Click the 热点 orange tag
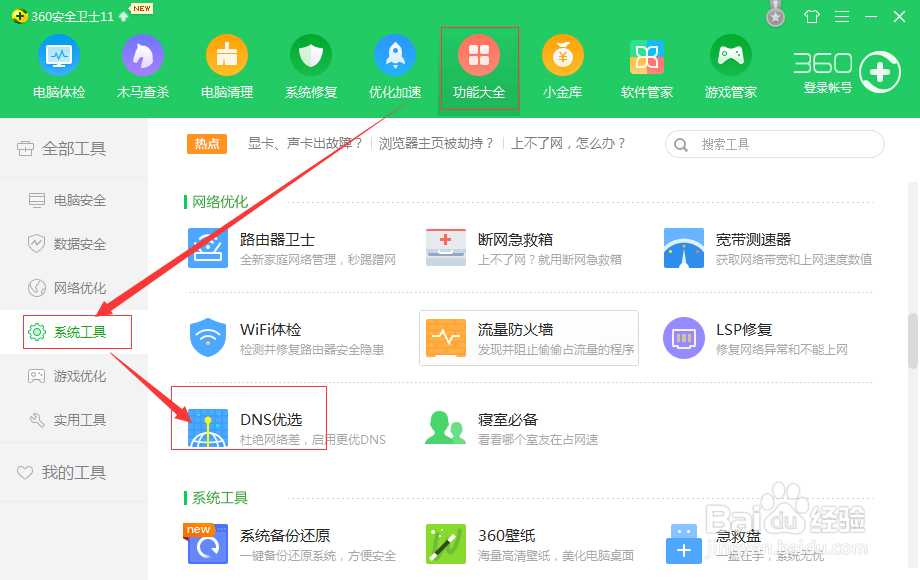The image size is (920, 580). [207, 144]
